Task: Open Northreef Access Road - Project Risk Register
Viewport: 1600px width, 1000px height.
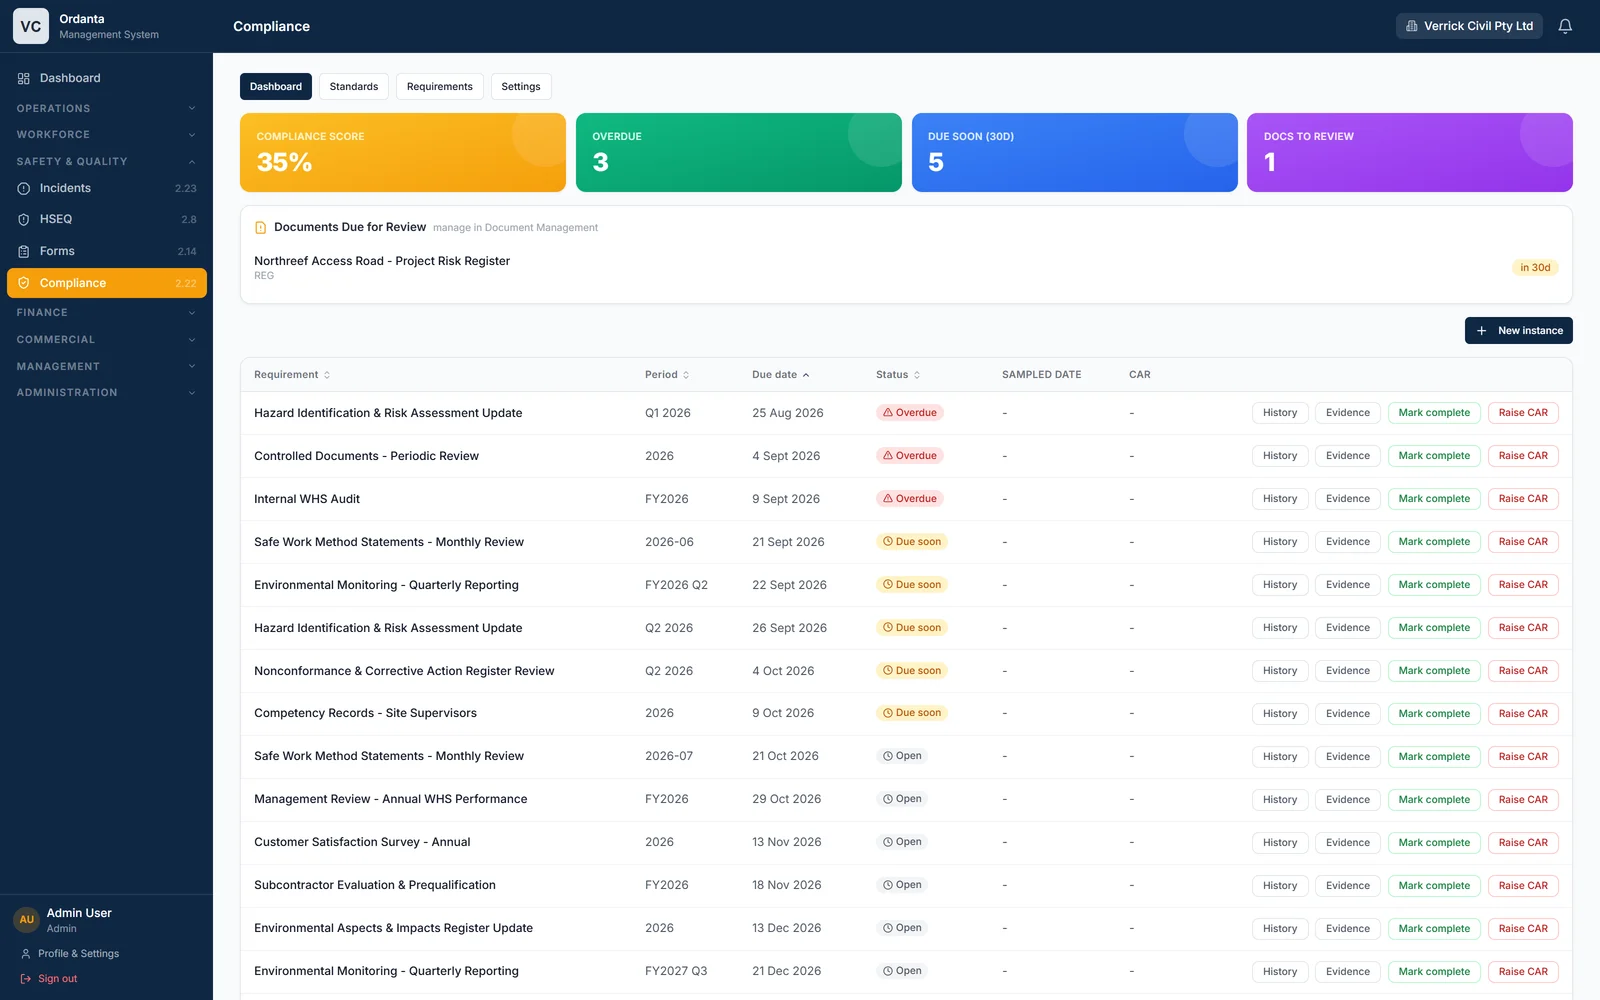Action: click(382, 261)
